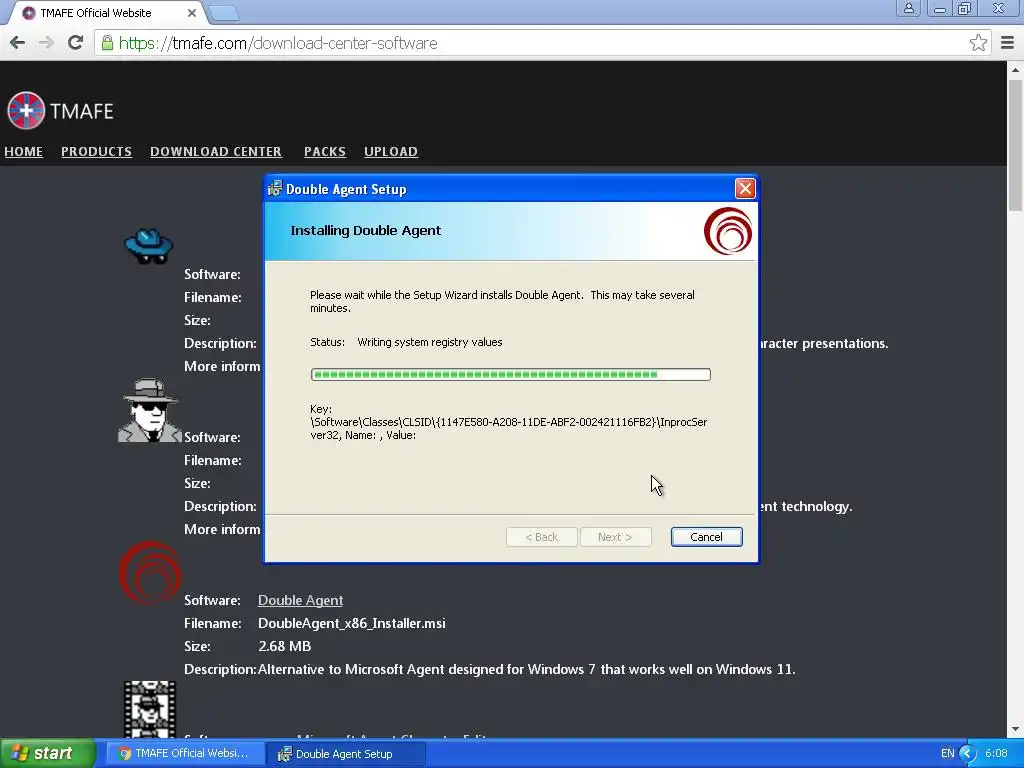The image size is (1024, 768).
Task: Click the DoubleAgent_x86_Installer.msi filename text
Action: (x=351, y=623)
